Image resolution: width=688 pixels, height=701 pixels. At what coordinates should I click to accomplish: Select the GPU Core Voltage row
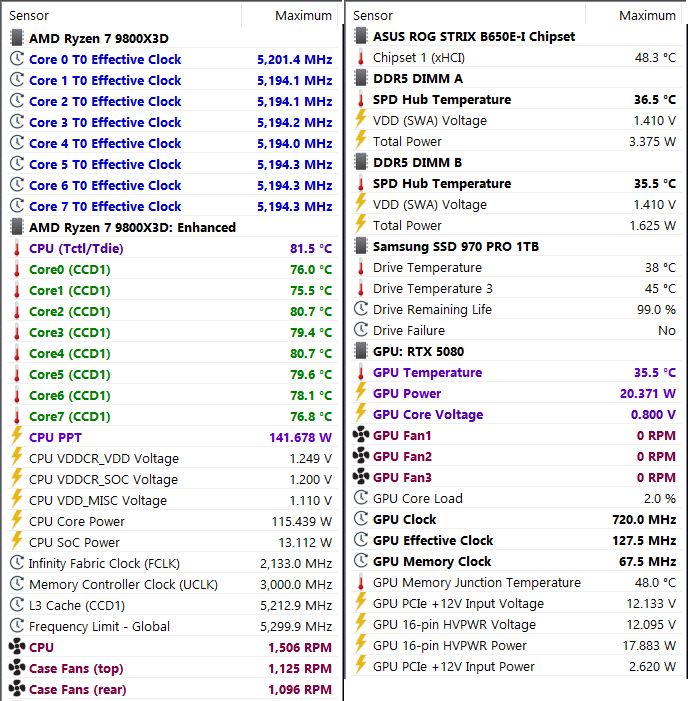click(x=517, y=414)
